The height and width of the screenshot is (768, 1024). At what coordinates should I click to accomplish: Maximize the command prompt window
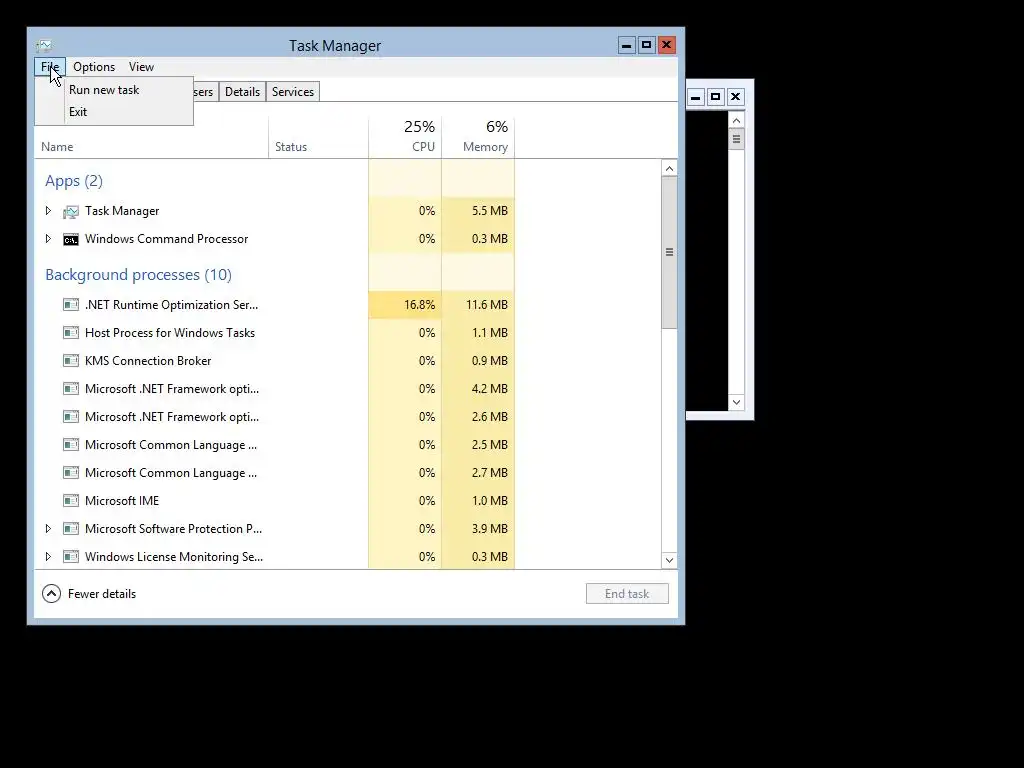pos(716,97)
